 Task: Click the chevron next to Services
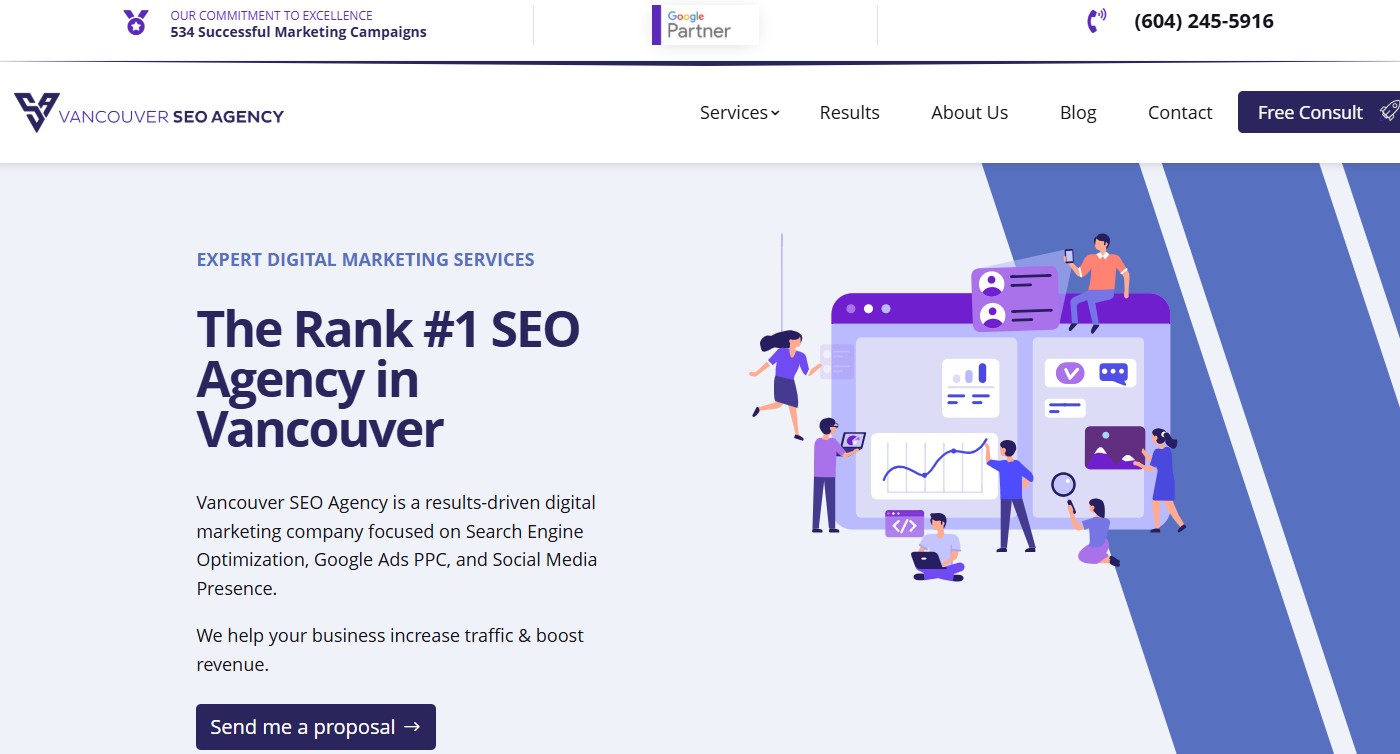tap(775, 113)
